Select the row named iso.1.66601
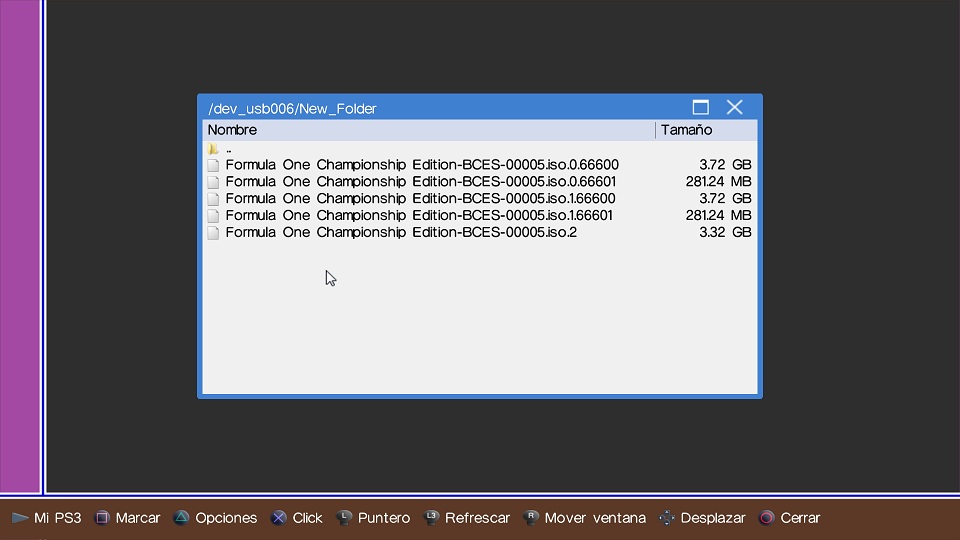The height and width of the screenshot is (540, 960). pyautogui.click(x=479, y=216)
